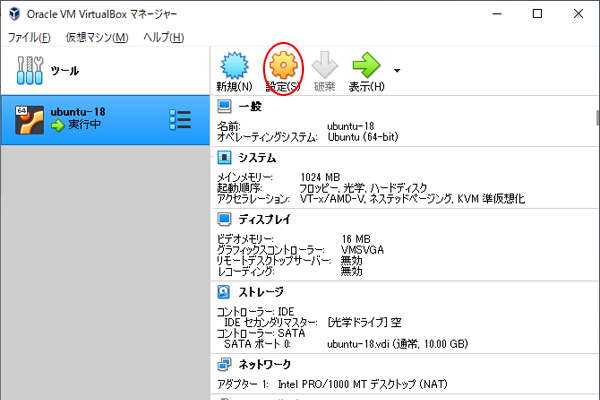Click the ubuntu-18 OS thumbnail icon
This screenshot has width=600, height=400.
29,120
